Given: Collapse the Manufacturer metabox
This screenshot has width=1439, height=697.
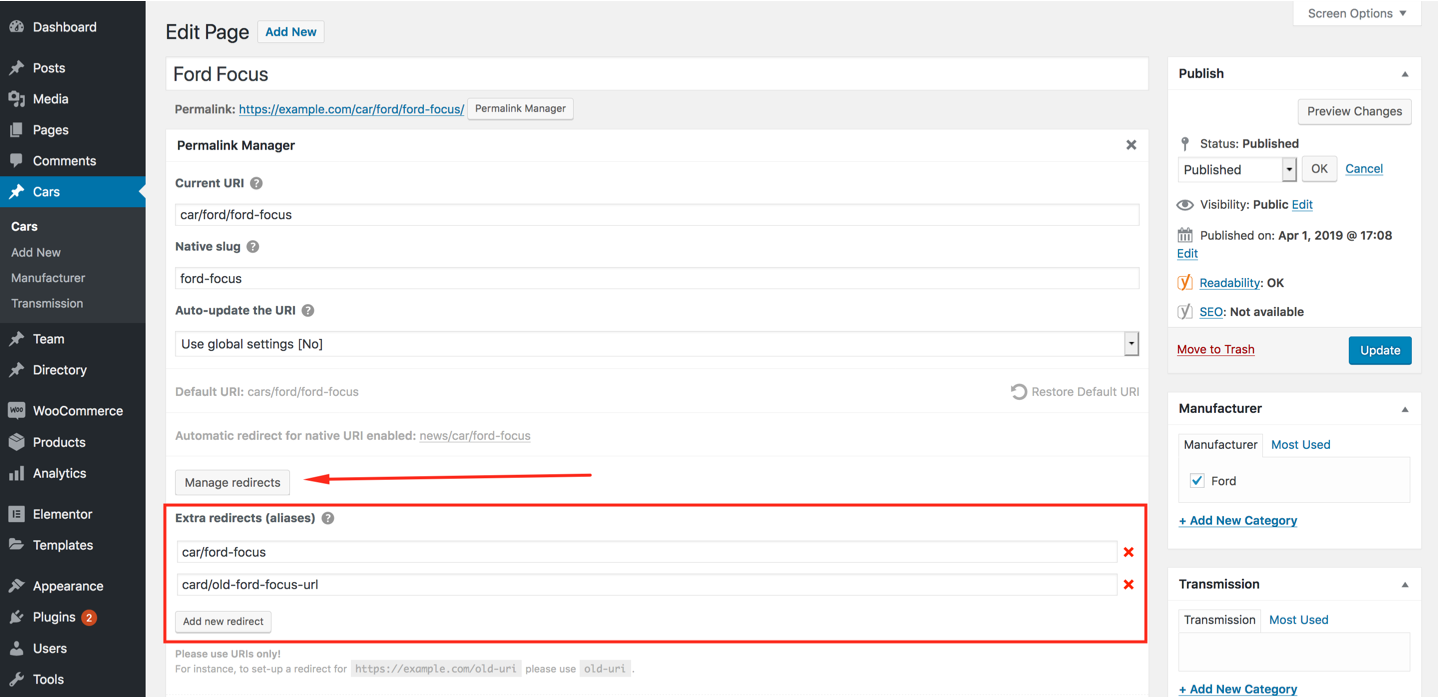Looking at the screenshot, I should [1405, 409].
